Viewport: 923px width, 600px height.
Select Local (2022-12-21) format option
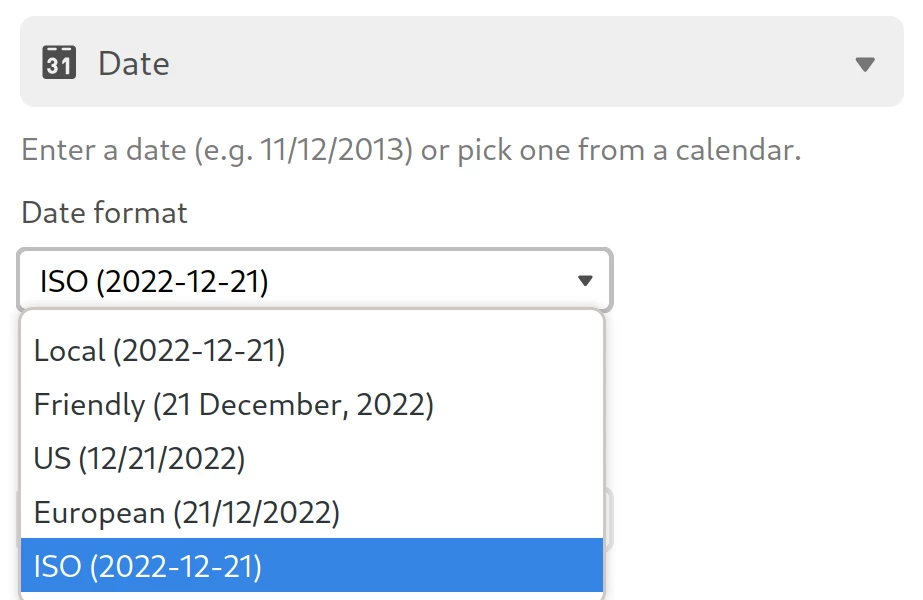pyautogui.click(x=312, y=351)
